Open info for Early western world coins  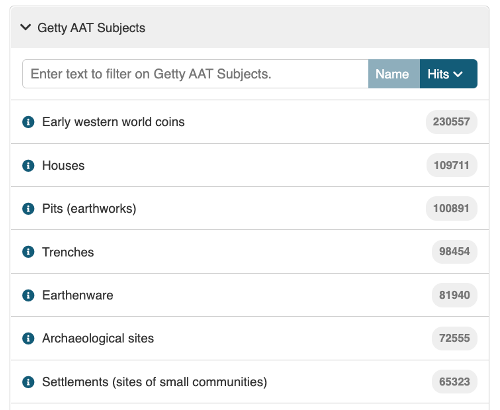[x=28, y=122]
